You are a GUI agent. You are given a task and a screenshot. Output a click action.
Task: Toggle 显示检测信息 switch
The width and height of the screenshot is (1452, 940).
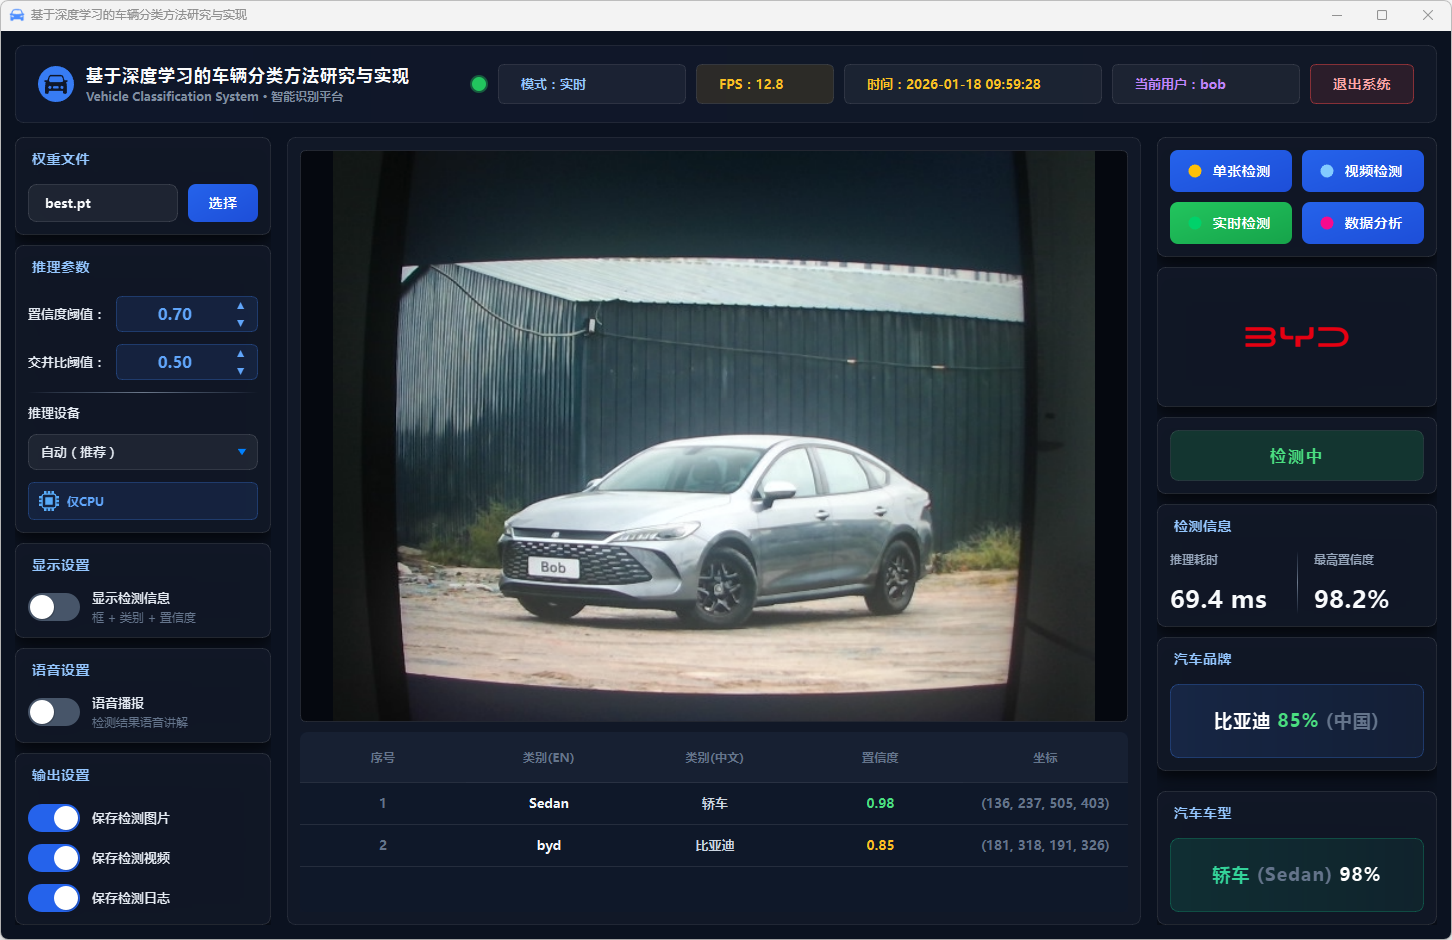coord(54,607)
